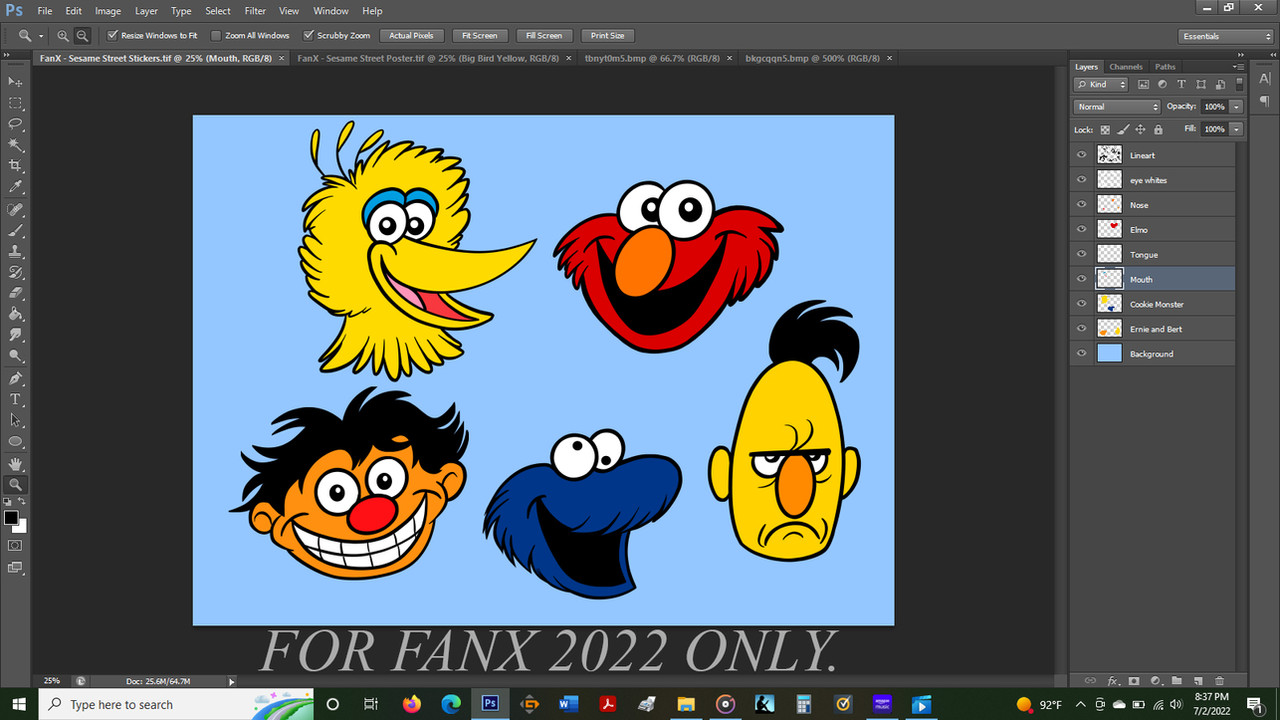Select the History Brush tool

pyautogui.click(x=15, y=273)
